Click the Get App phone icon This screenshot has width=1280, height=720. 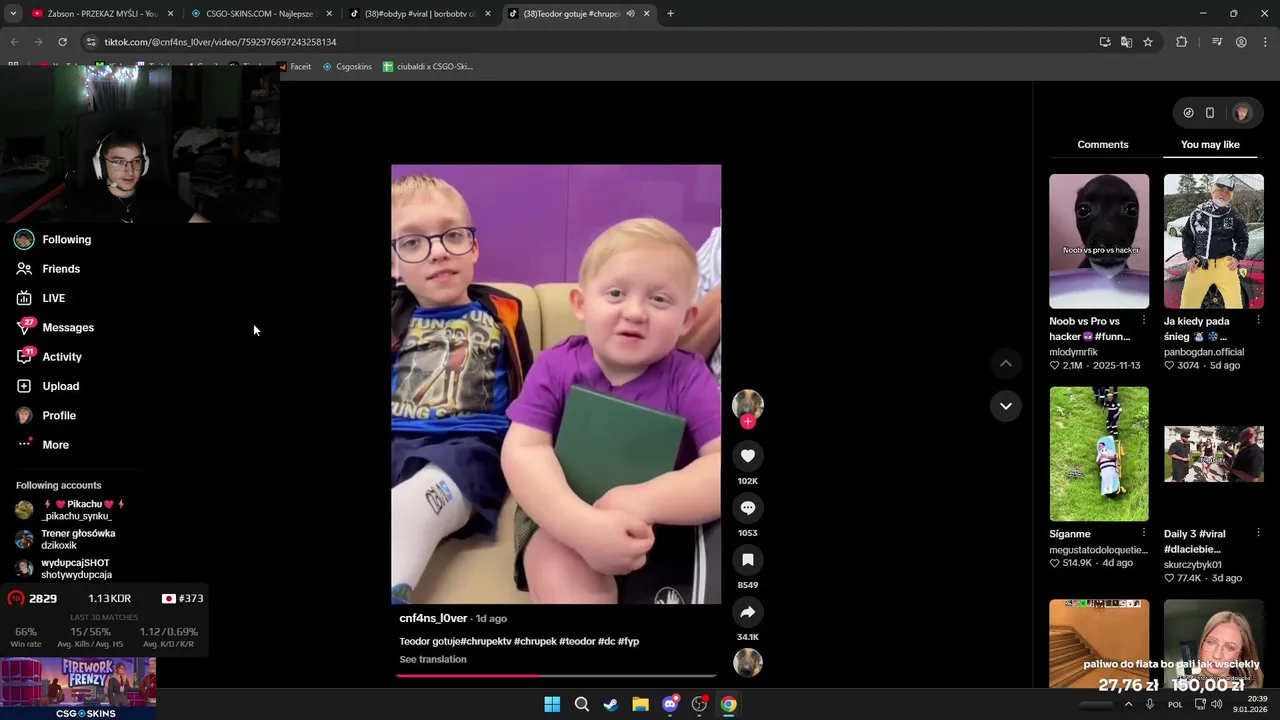[x=1210, y=113]
